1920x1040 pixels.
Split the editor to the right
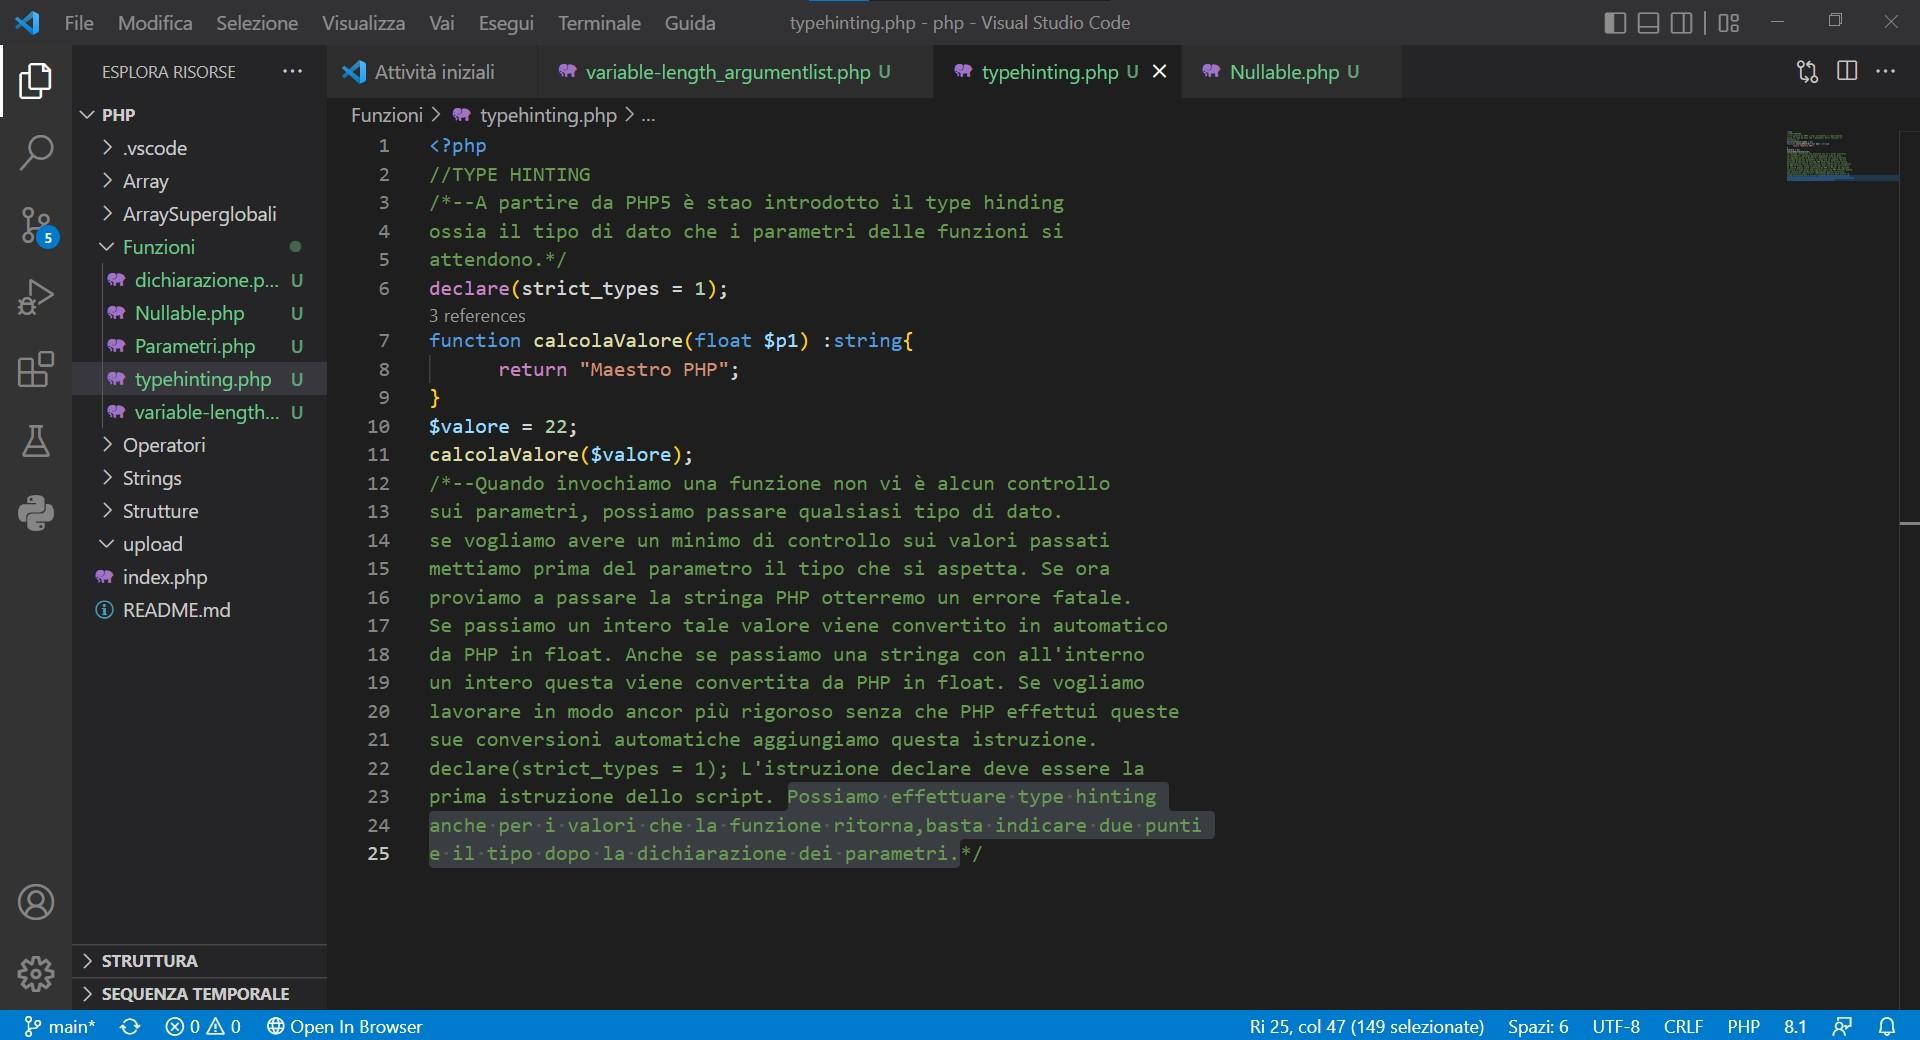pos(1847,71)
